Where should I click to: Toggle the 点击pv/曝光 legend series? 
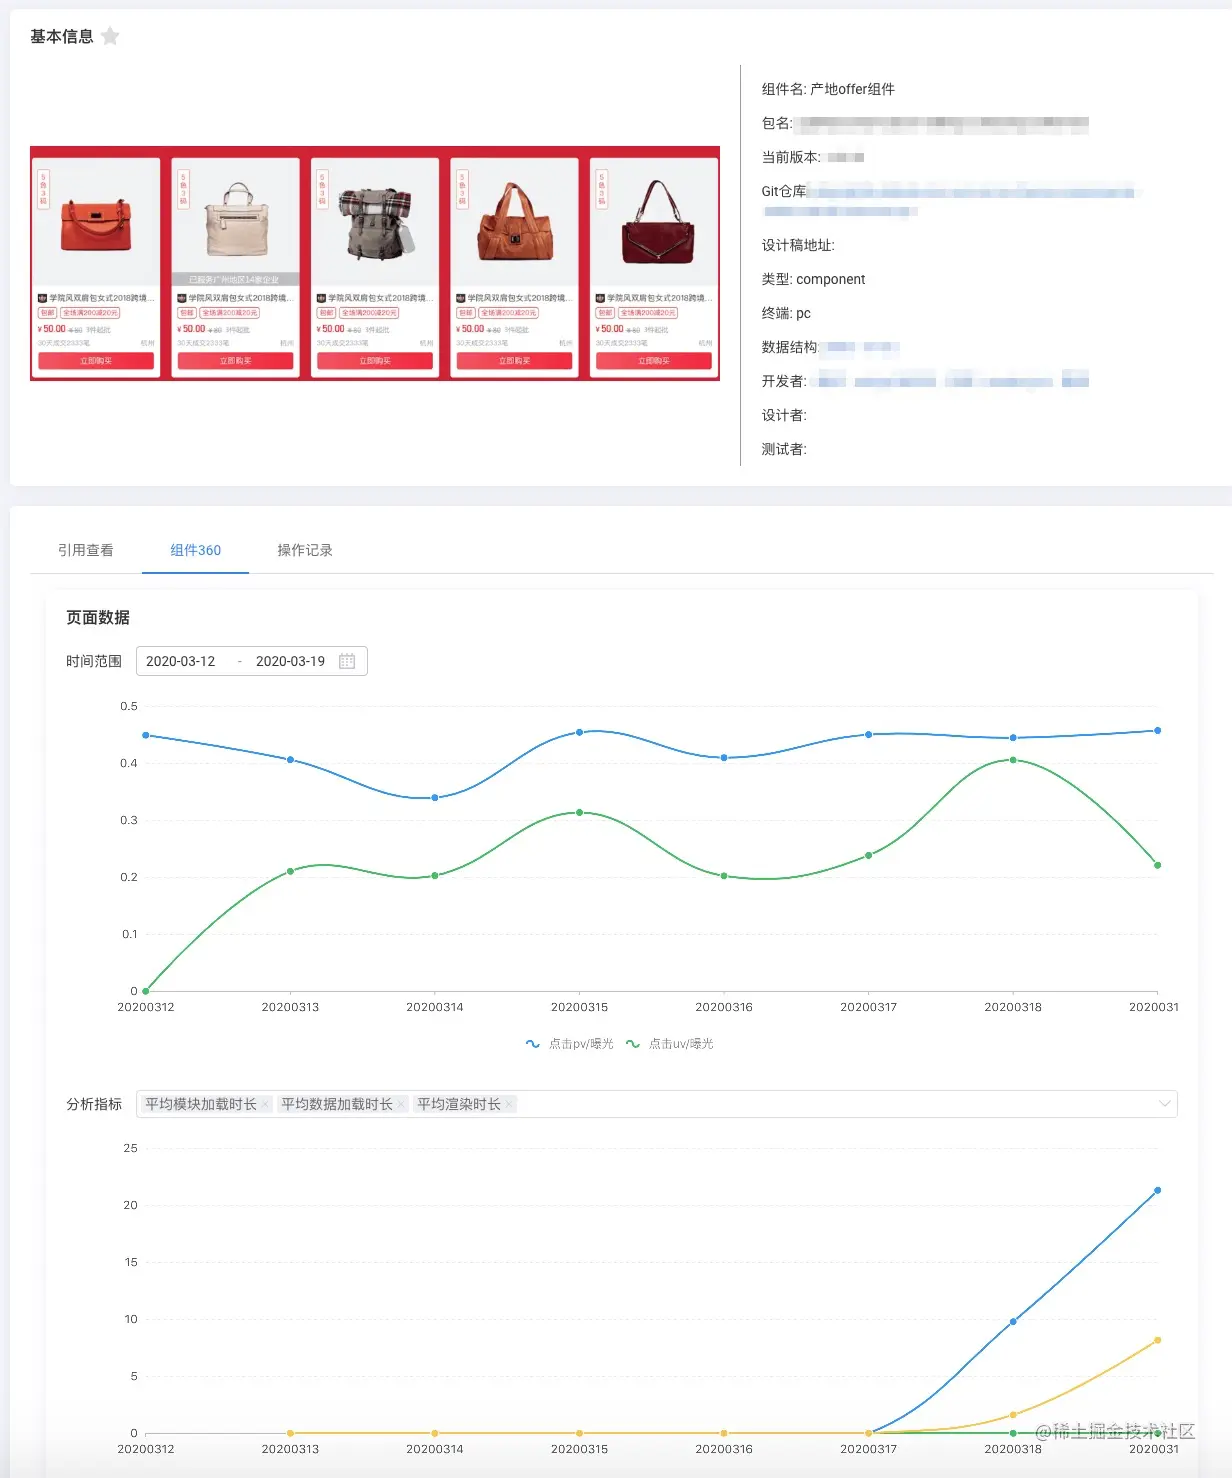[x=570, y=1044]
